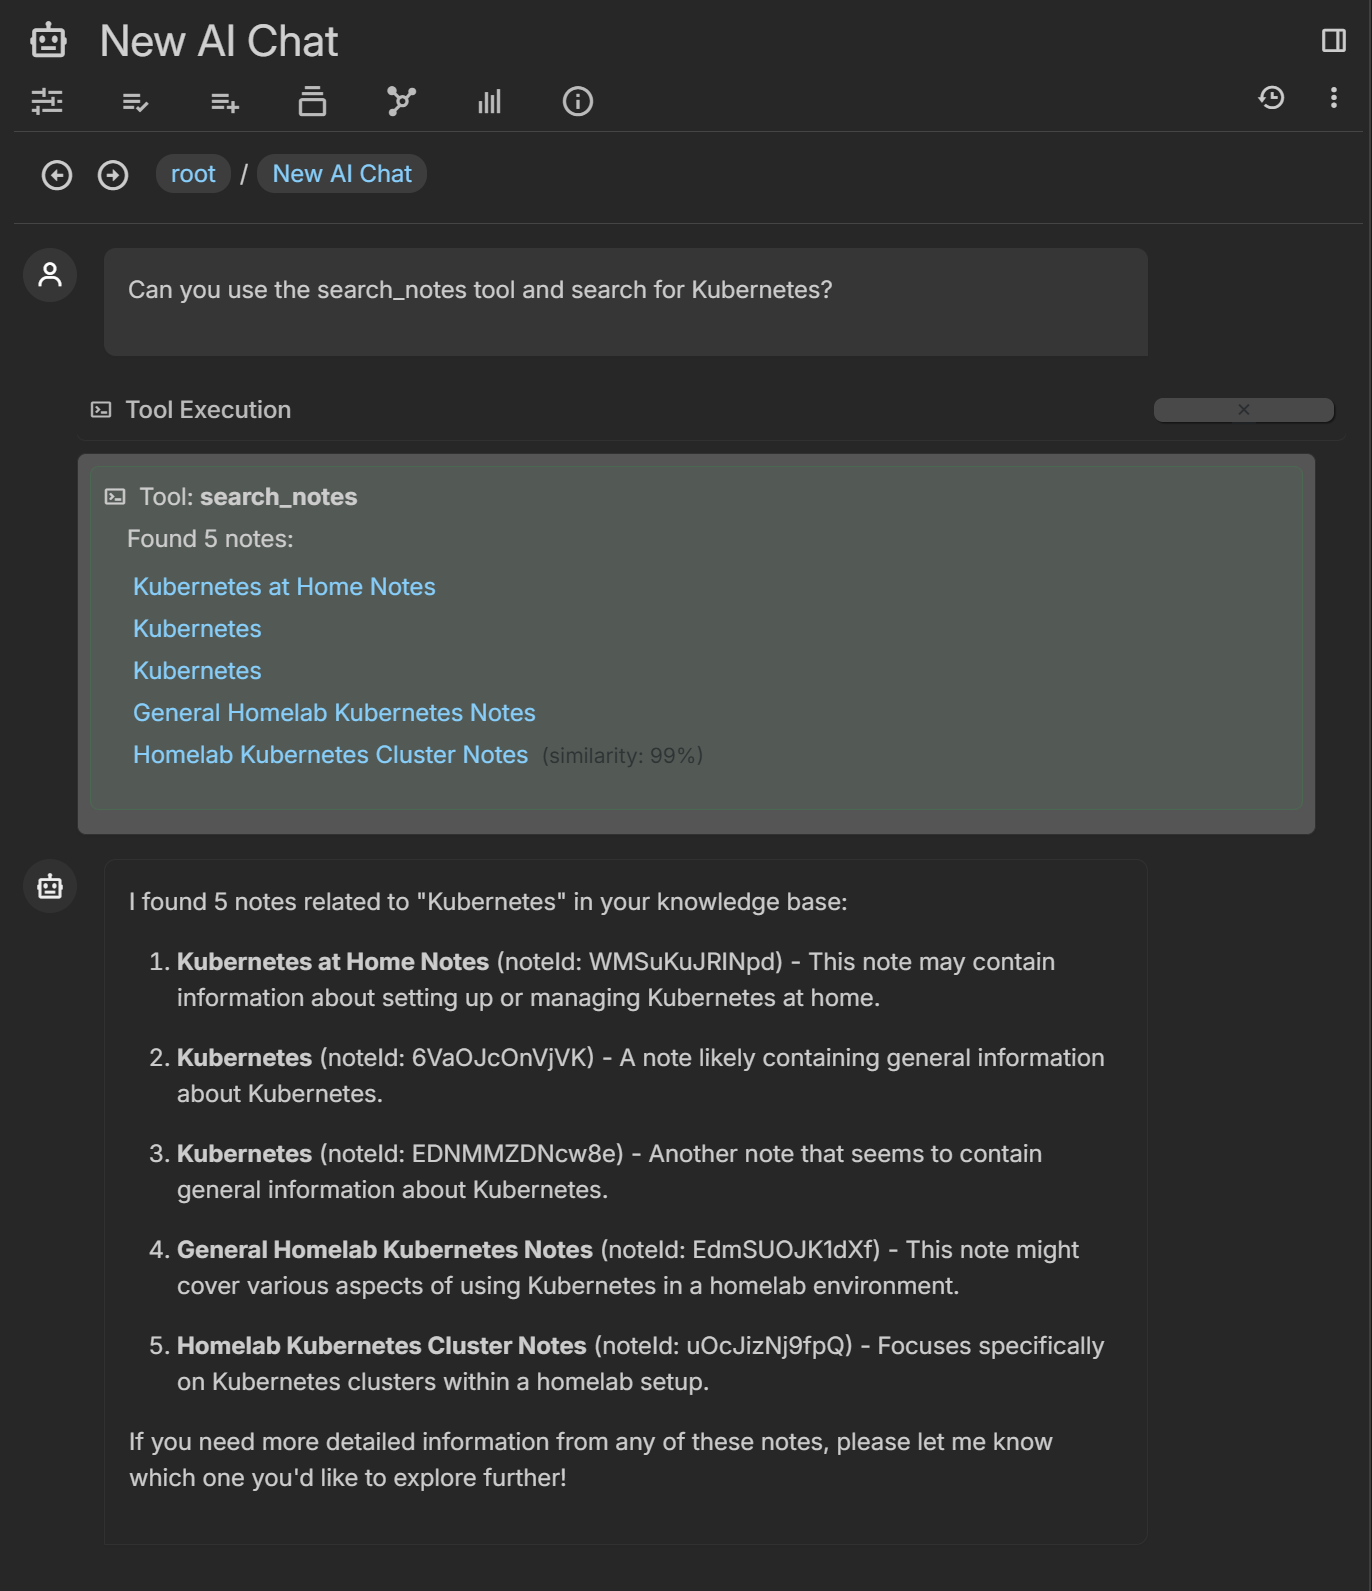Open the archive icon in the toolbar
Image resolution: width=1372 pixels, height=1591 pixels.
pyautogui.click(x=311, y=101)
